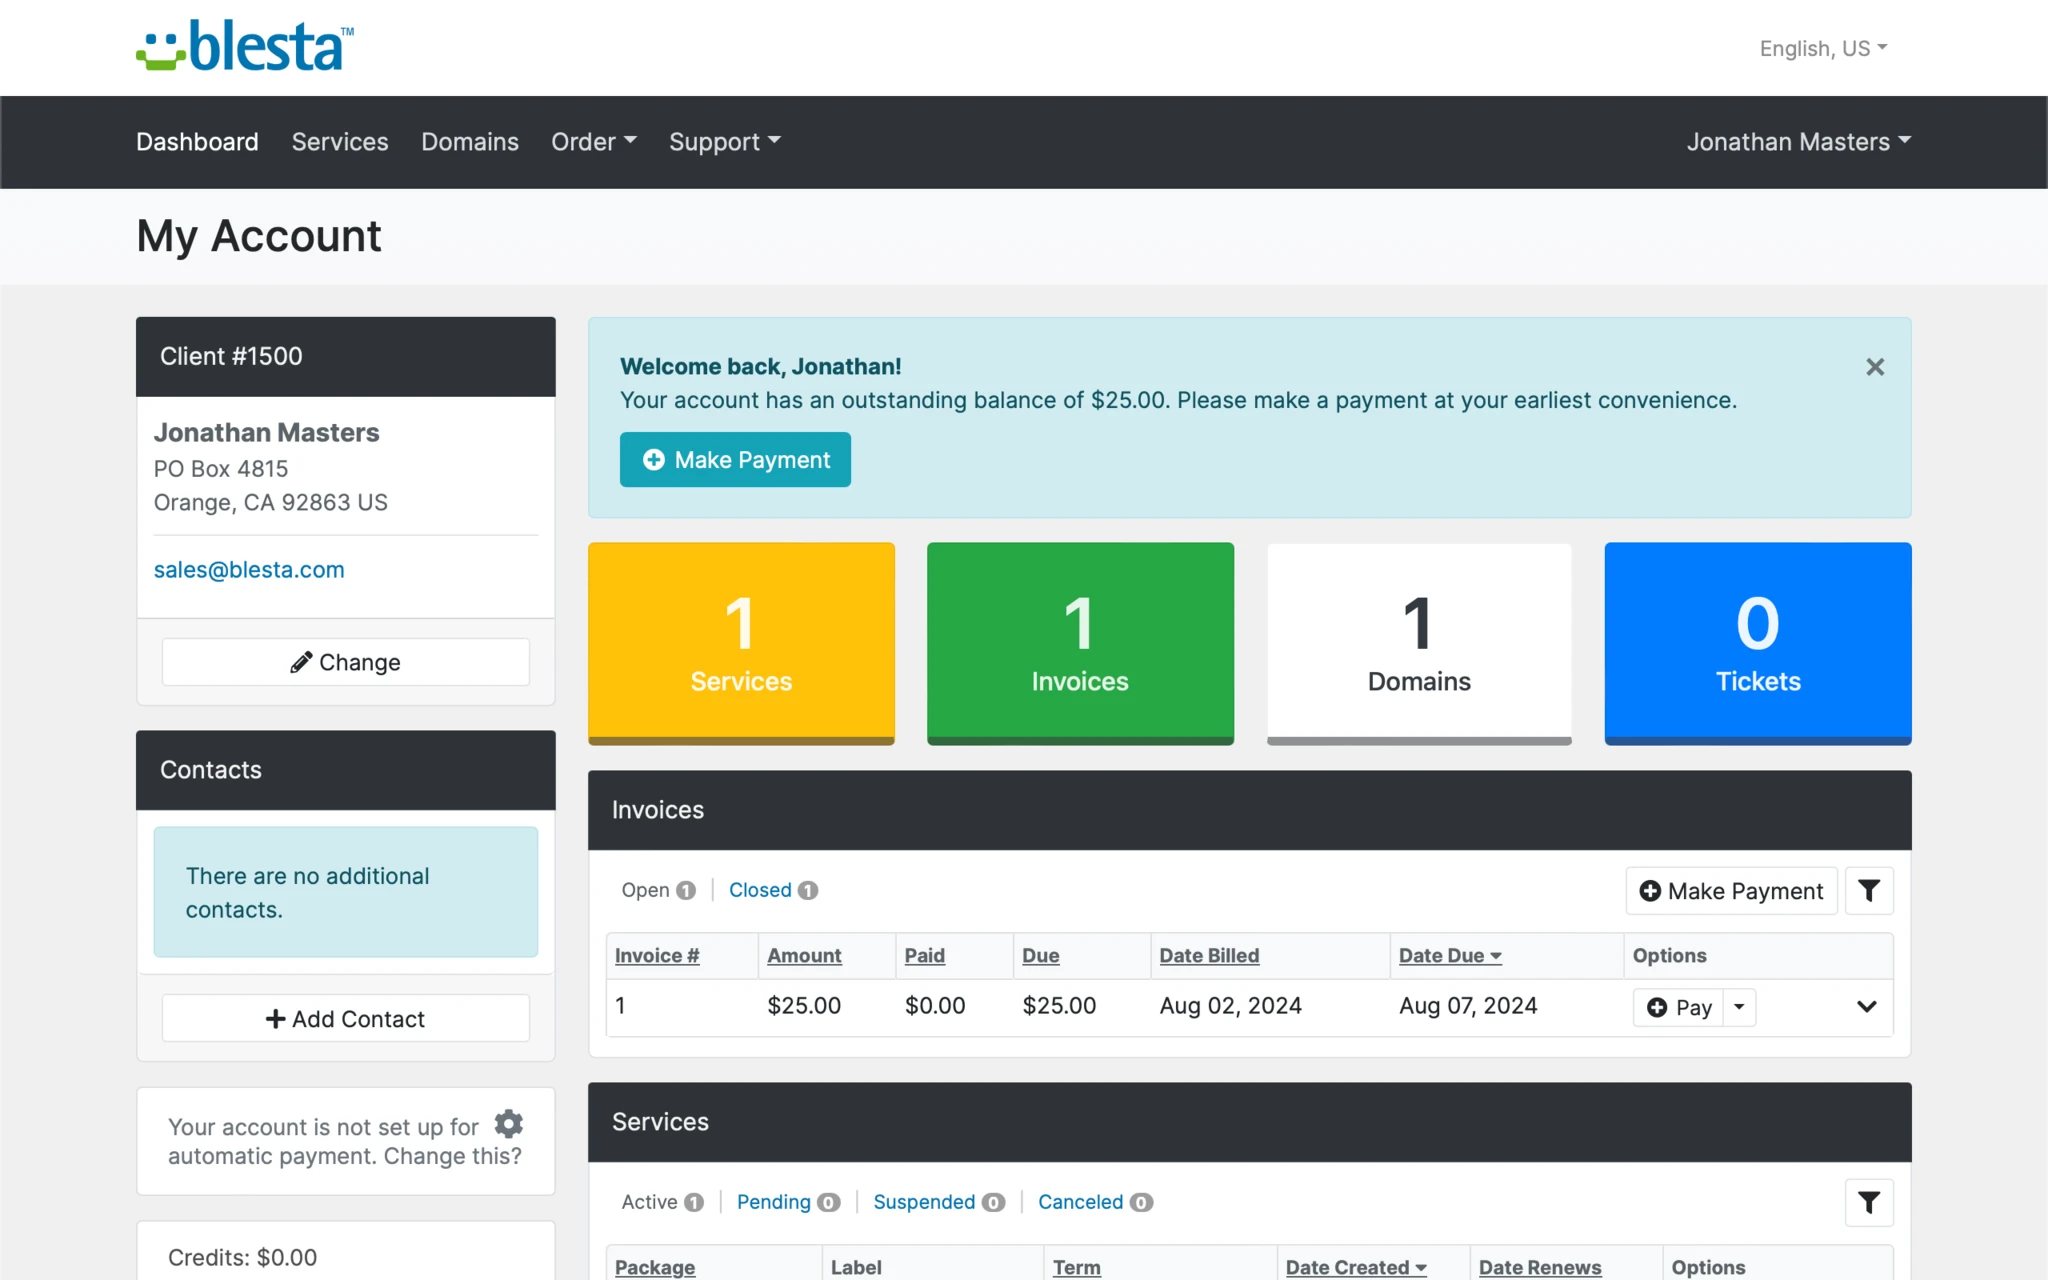Click the Blesta logo
The height and width of the screenshot is (1280, 2048).
pyautogui.click(x=245, y=46)
